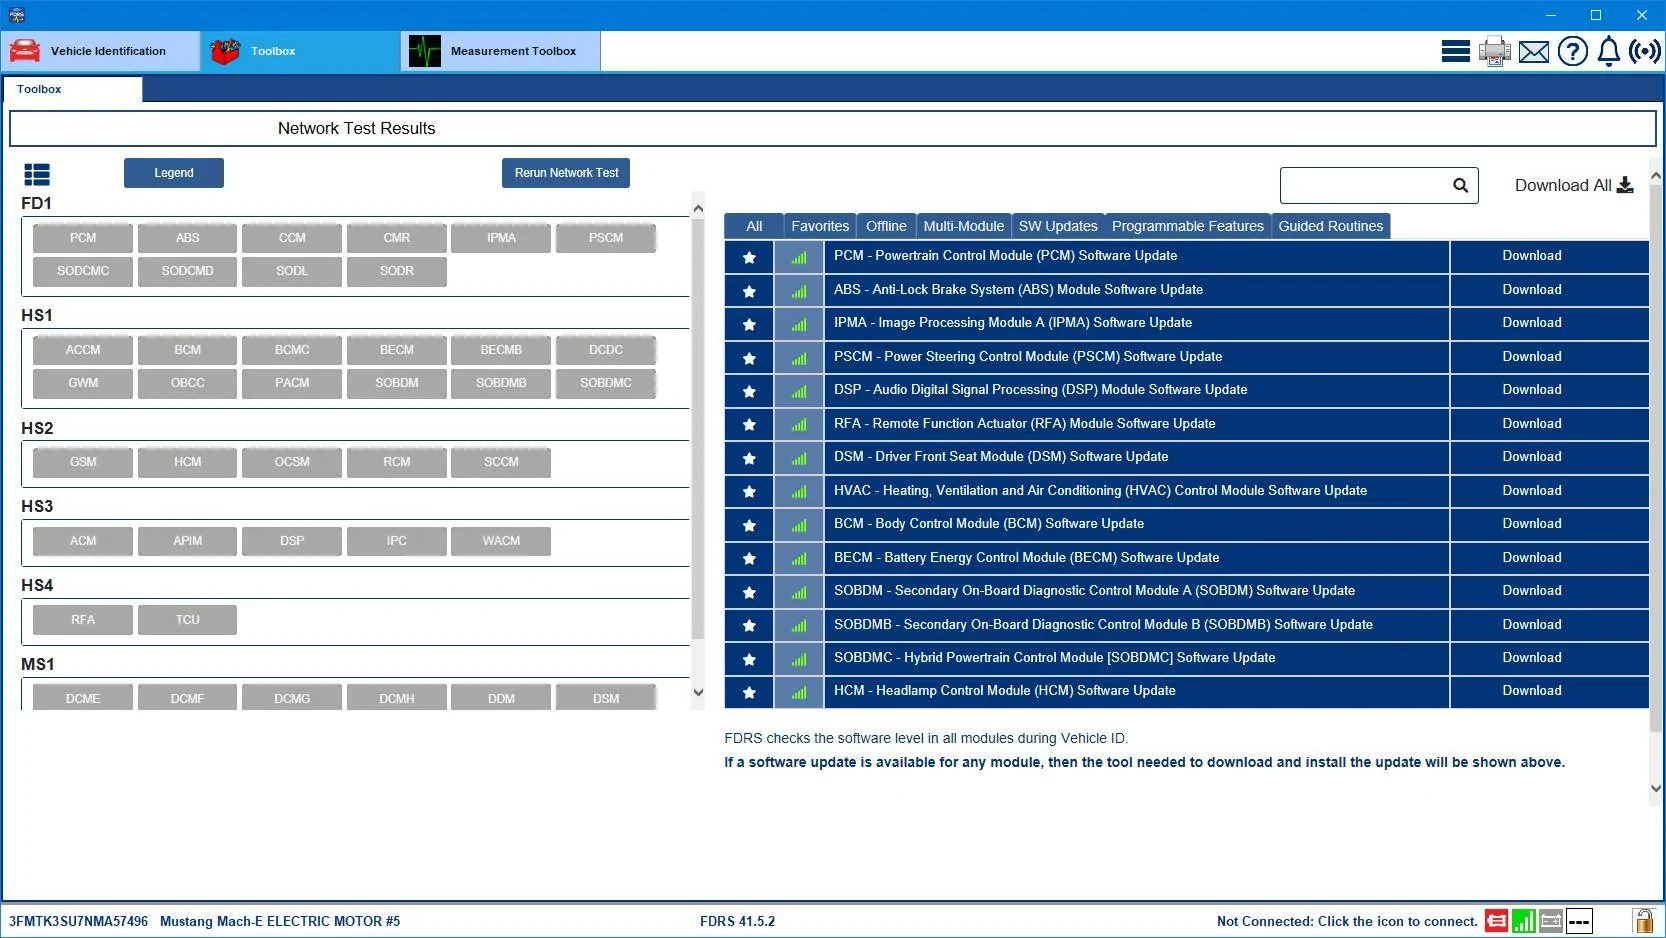Click network list scrollbar down arrow
This screenshot has width=1666, height=938.
click(x=698, y=692)
